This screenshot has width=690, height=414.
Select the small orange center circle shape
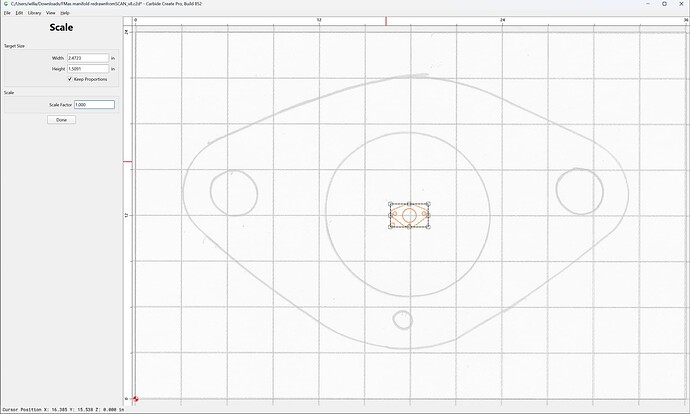point(409,215)
